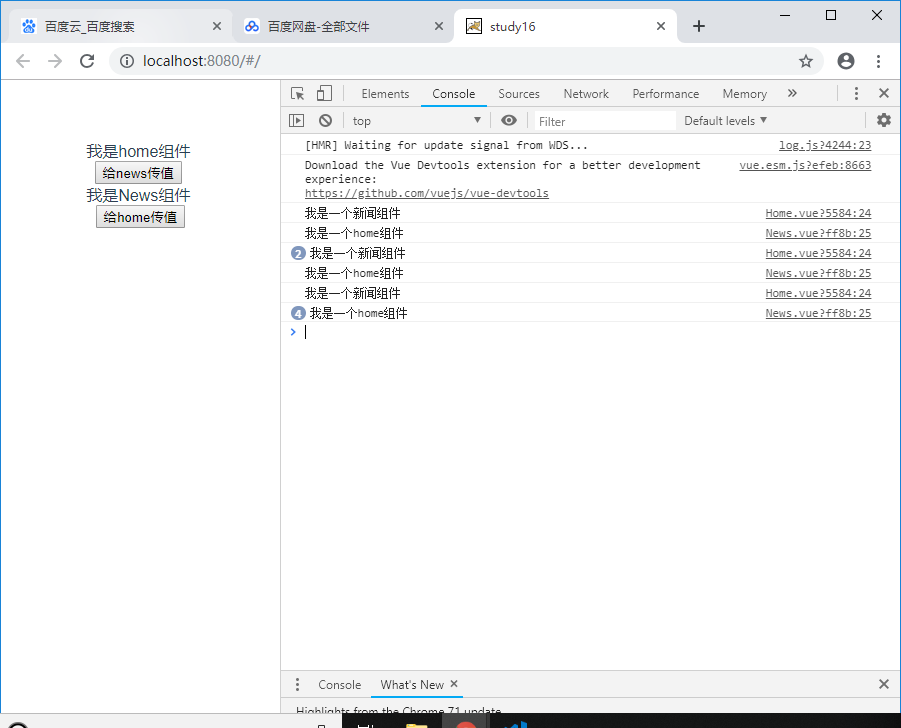901x728 pixels.
Task: Open the log.js?4244:23 source link
Action: (825, 145)
